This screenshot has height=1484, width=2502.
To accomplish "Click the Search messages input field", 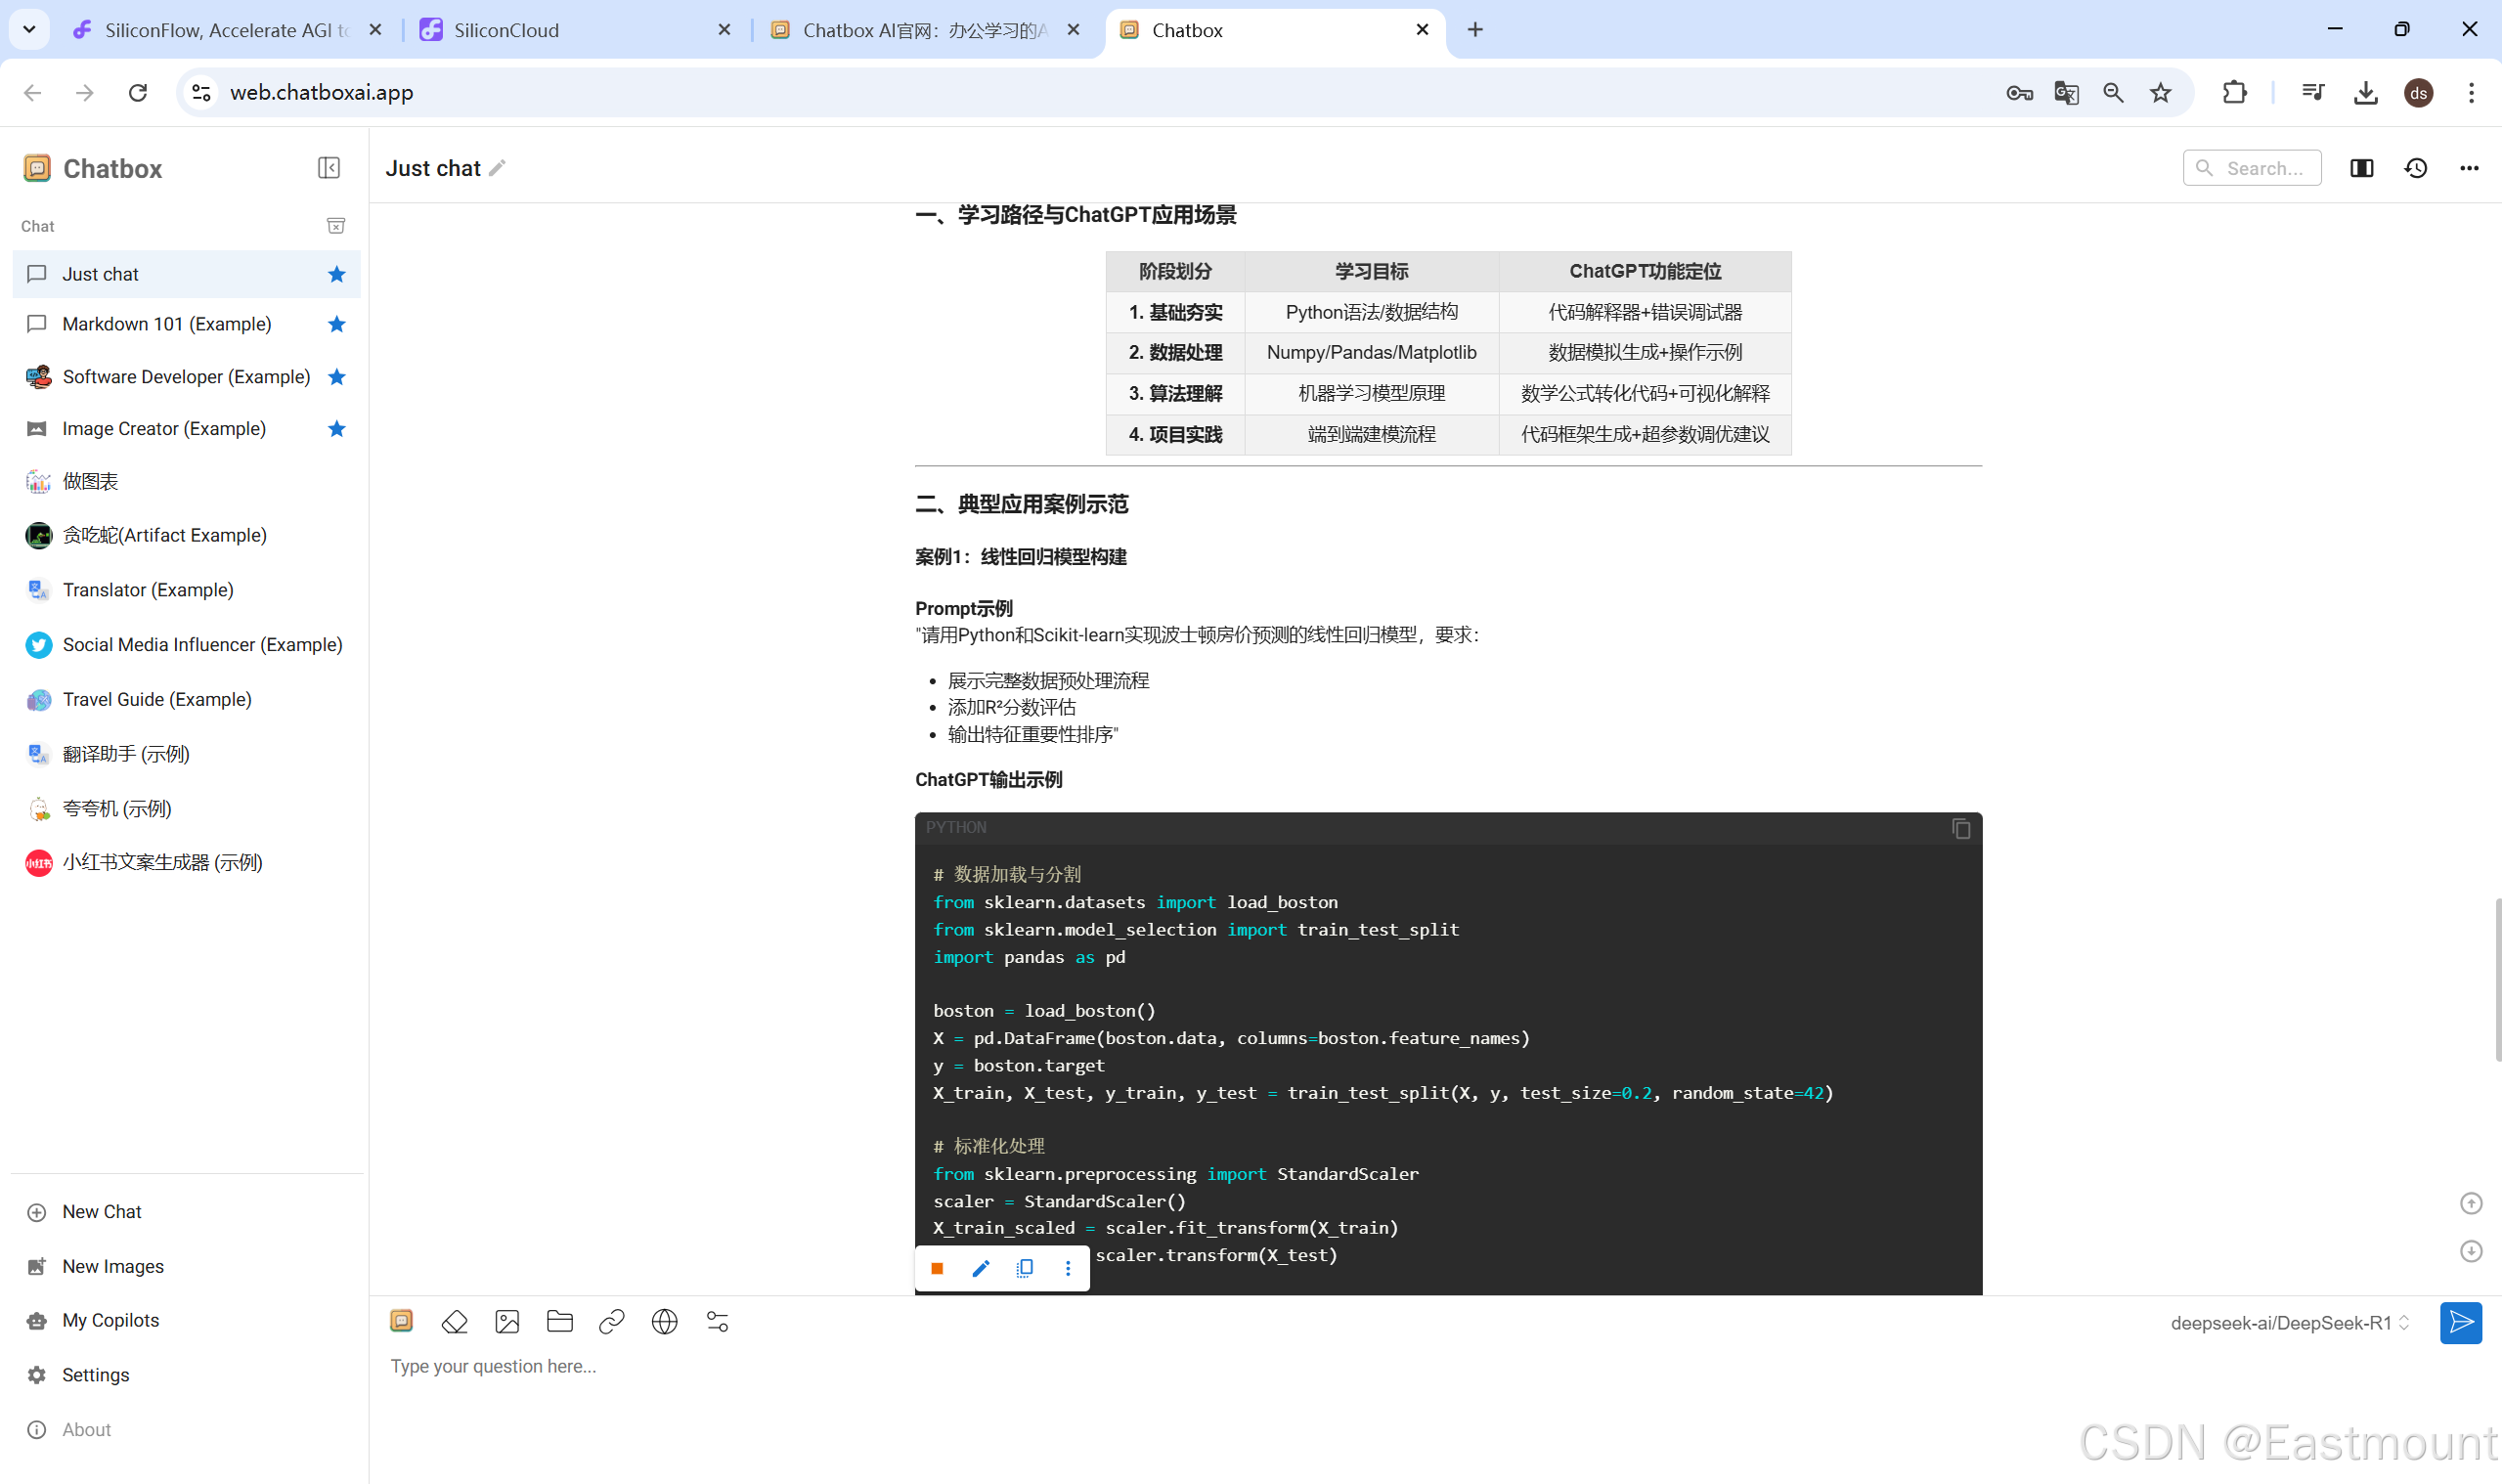I will [x=2262, y=168].
